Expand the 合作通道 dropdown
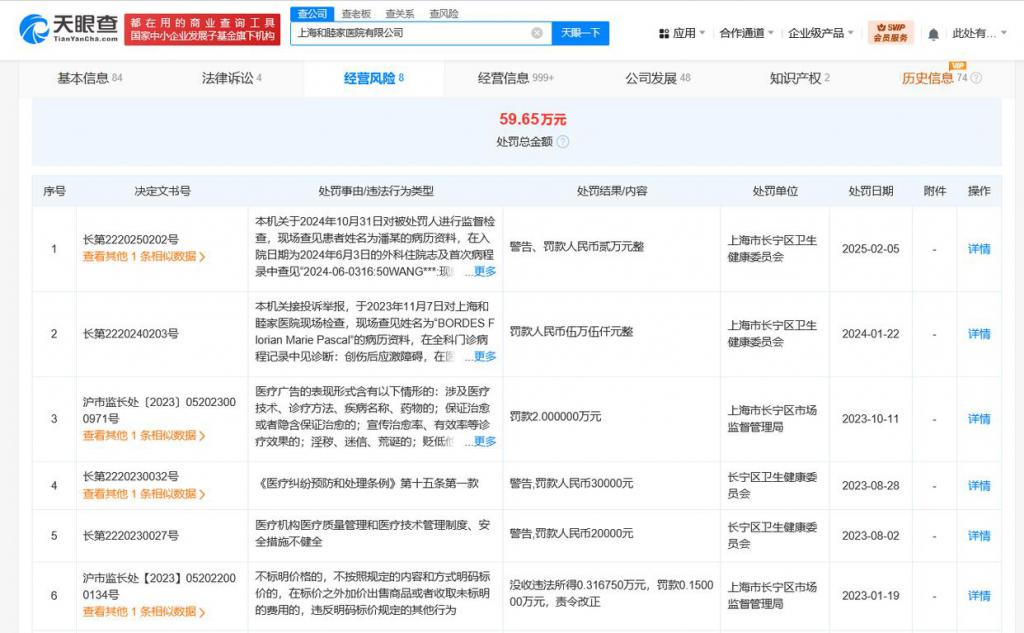 [x=746, y=33]
